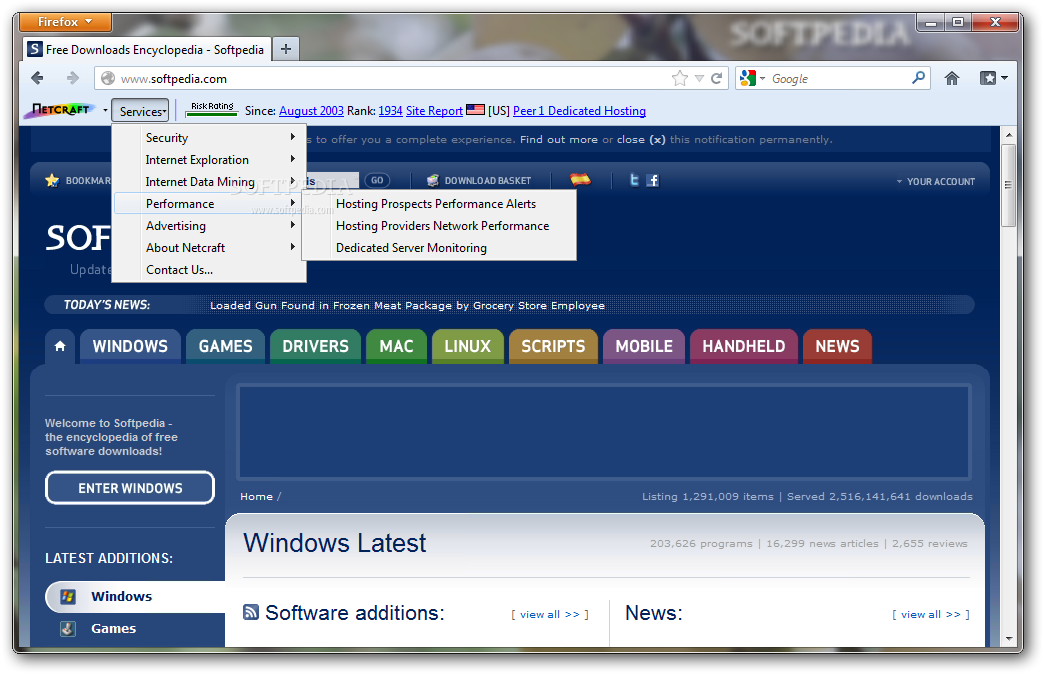Open the Firefox menu button
Viewport: 1044px width, 674px height.
click(65, 22)
